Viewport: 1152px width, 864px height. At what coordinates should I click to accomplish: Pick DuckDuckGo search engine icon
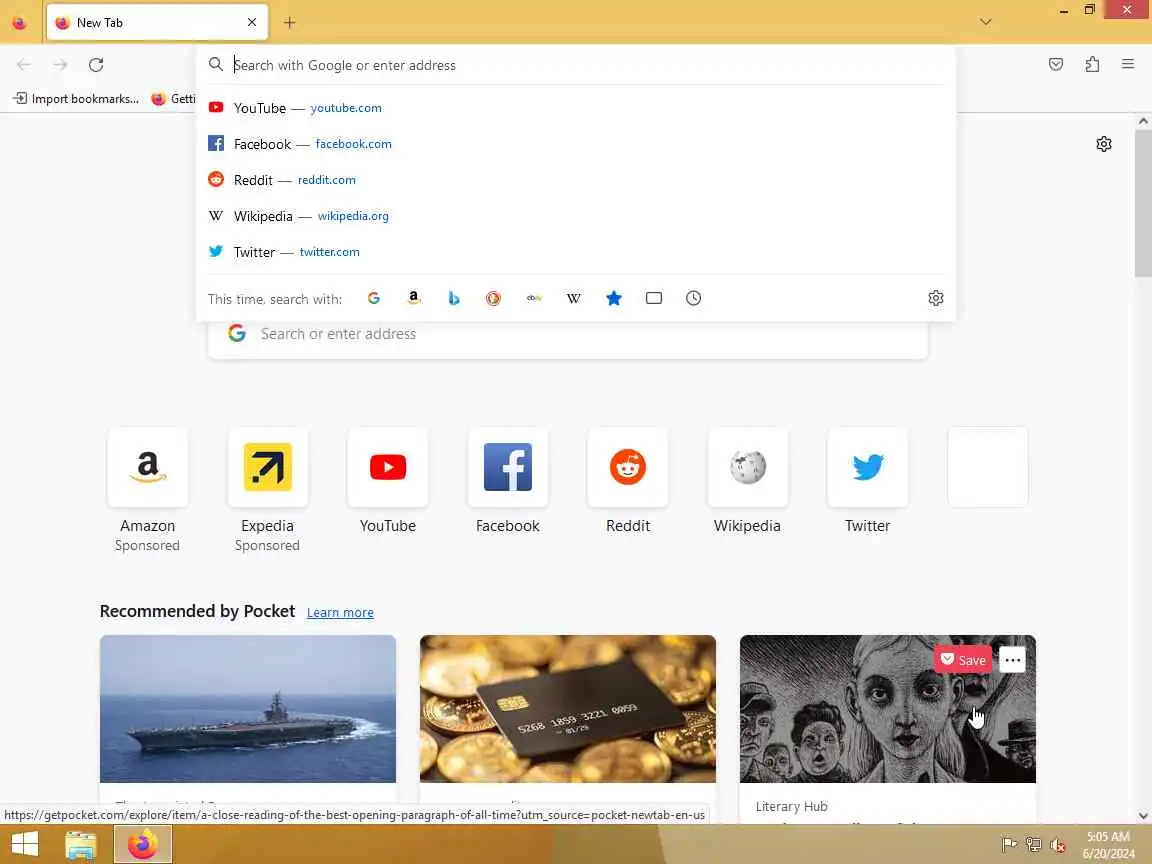[493, 298]
